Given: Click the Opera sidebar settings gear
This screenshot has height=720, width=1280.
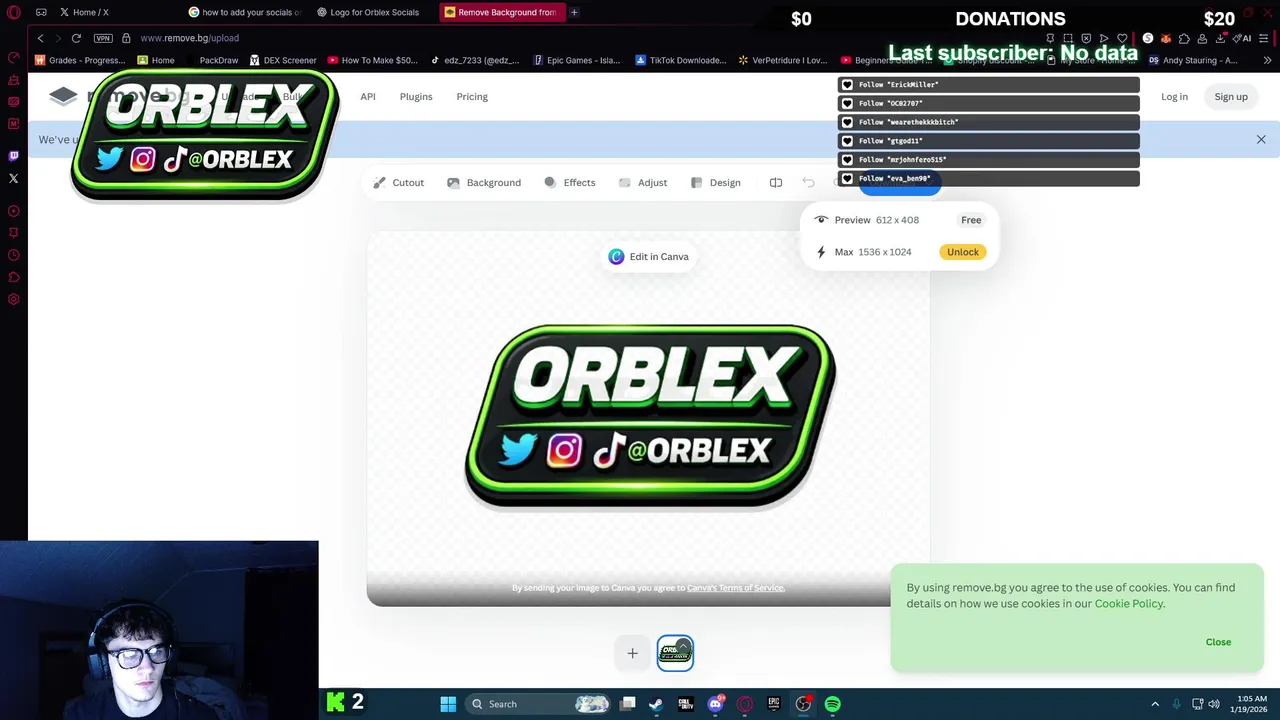Looking at the screenshot, I should [x=14, y=299].
